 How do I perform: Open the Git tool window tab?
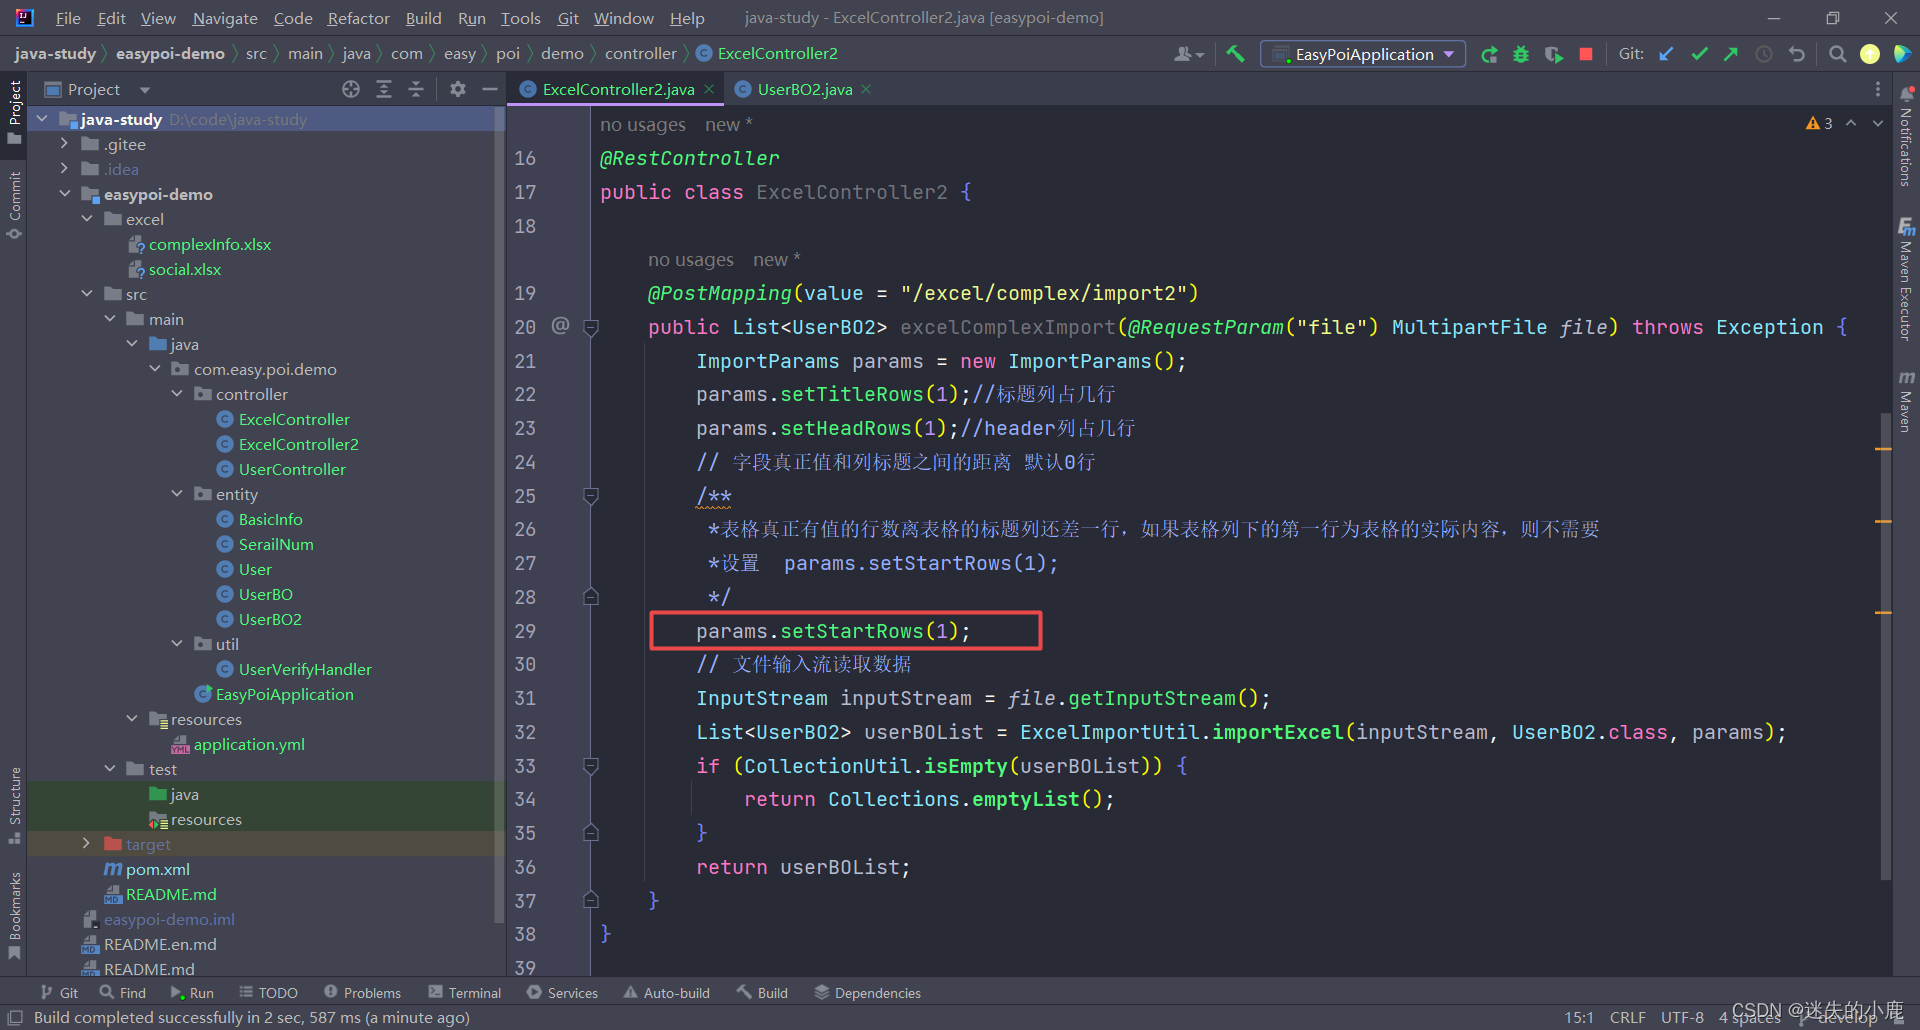coord(59,993)
